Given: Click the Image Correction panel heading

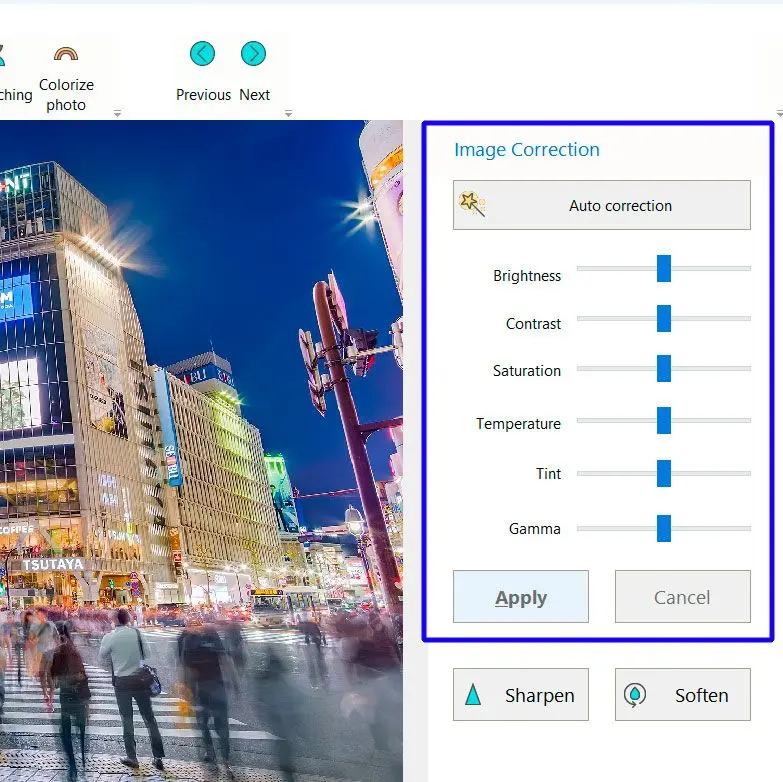Looking at the screenshot, I should (527, 150).
